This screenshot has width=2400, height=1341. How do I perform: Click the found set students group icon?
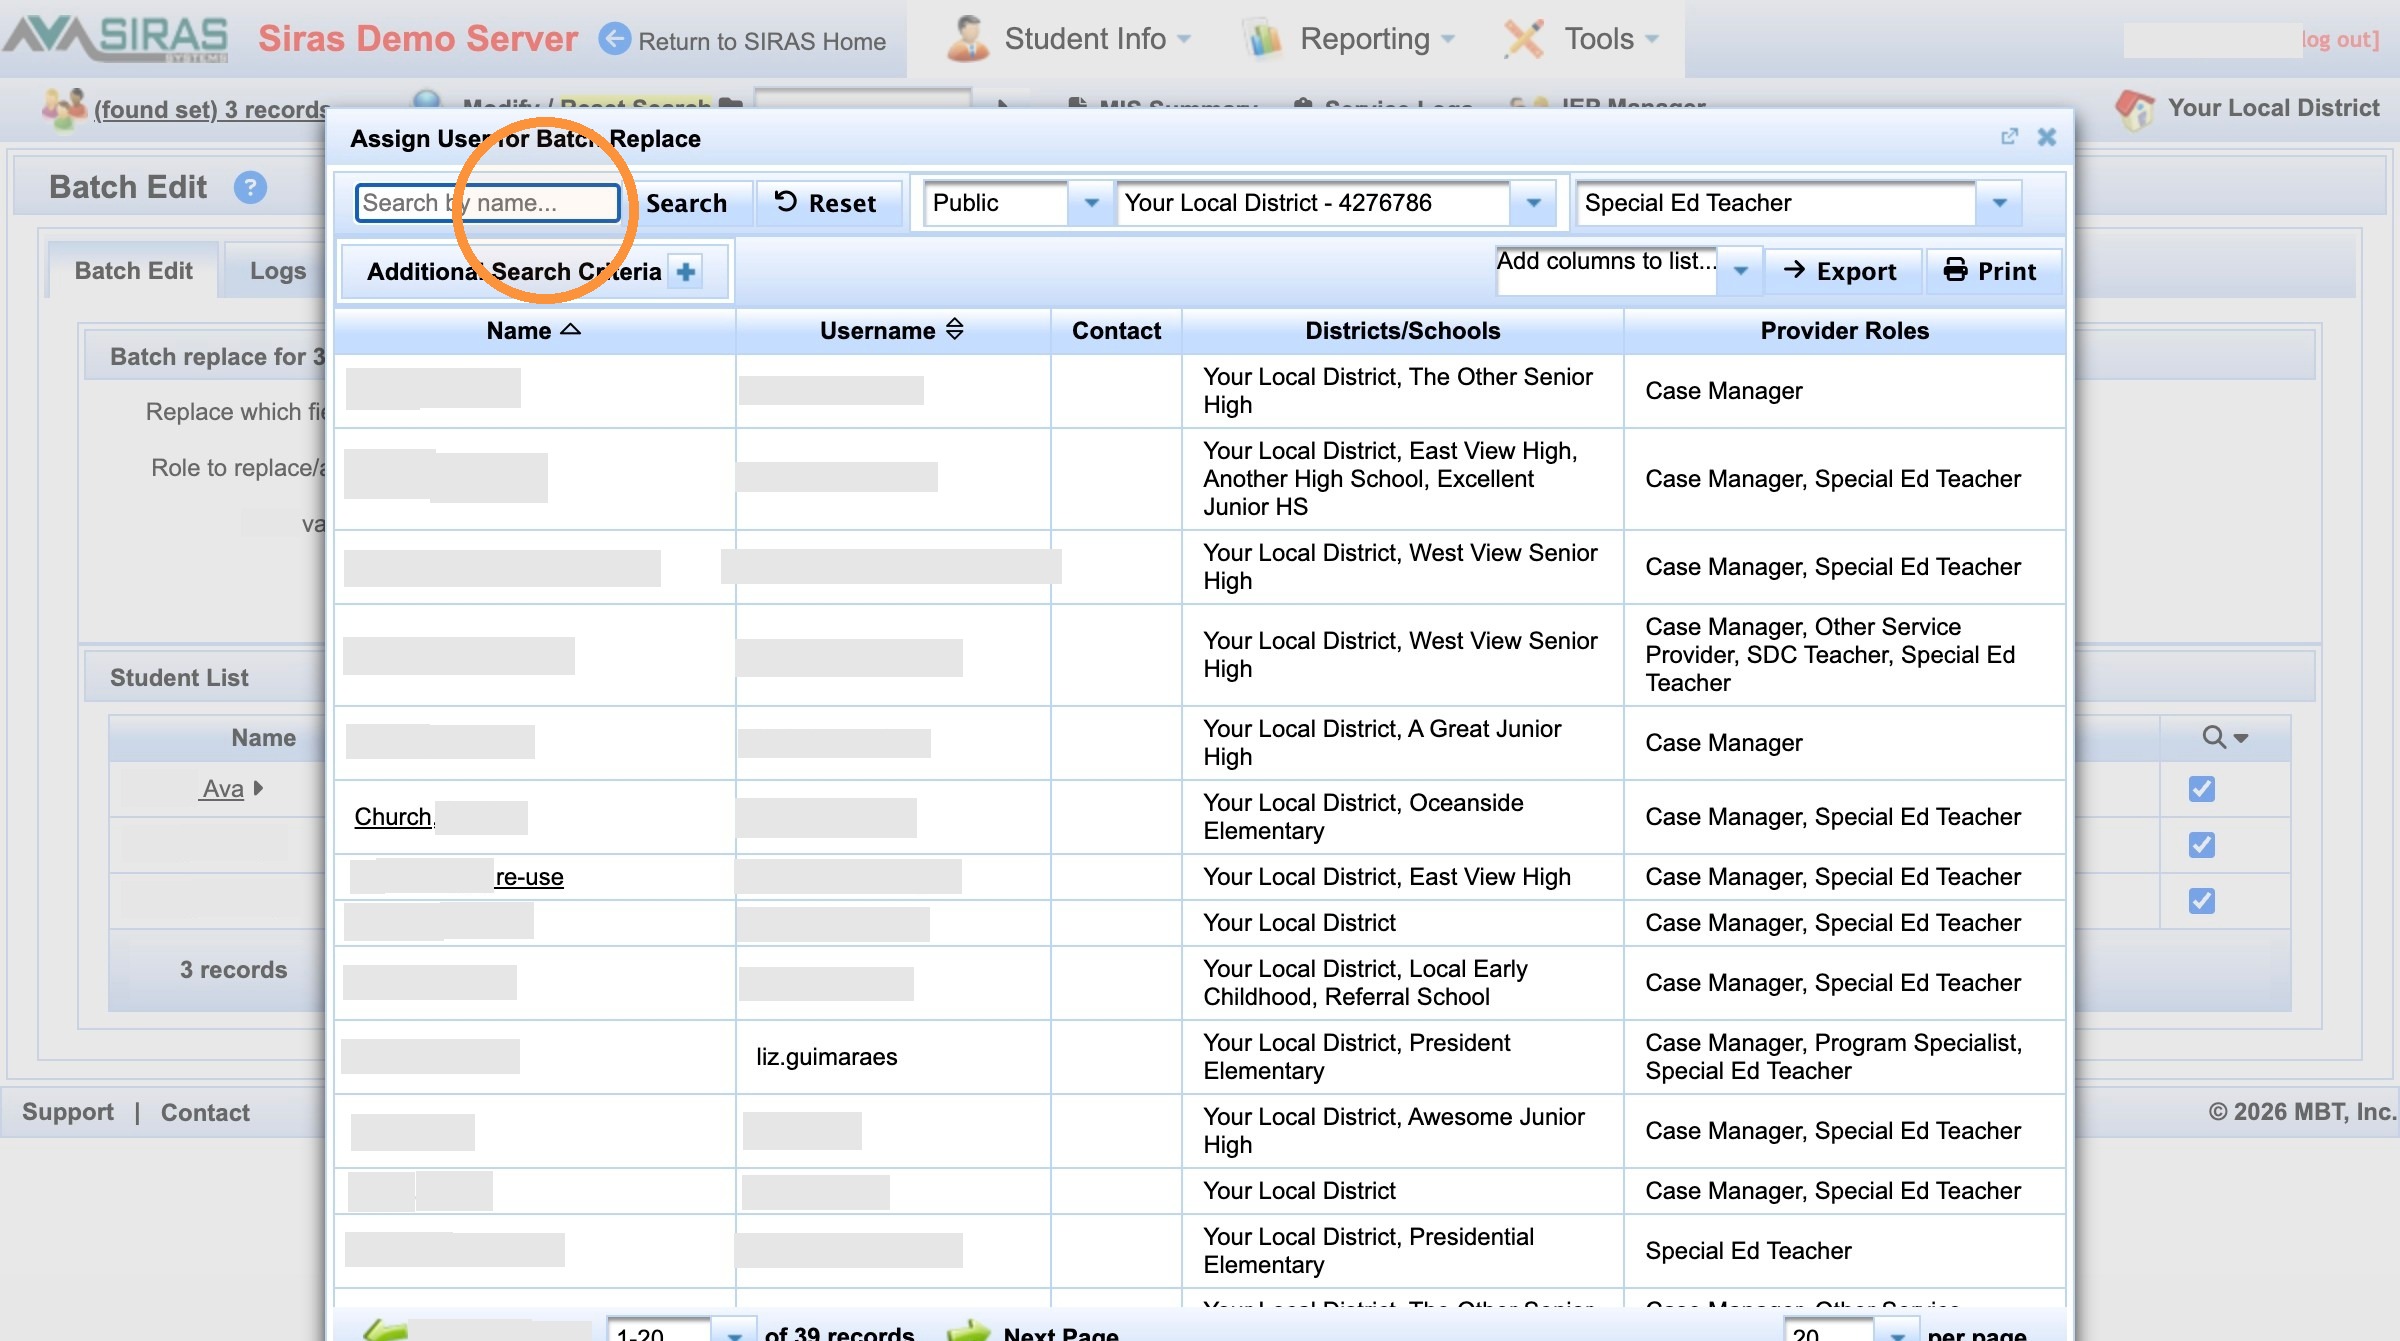pos(64,108)
